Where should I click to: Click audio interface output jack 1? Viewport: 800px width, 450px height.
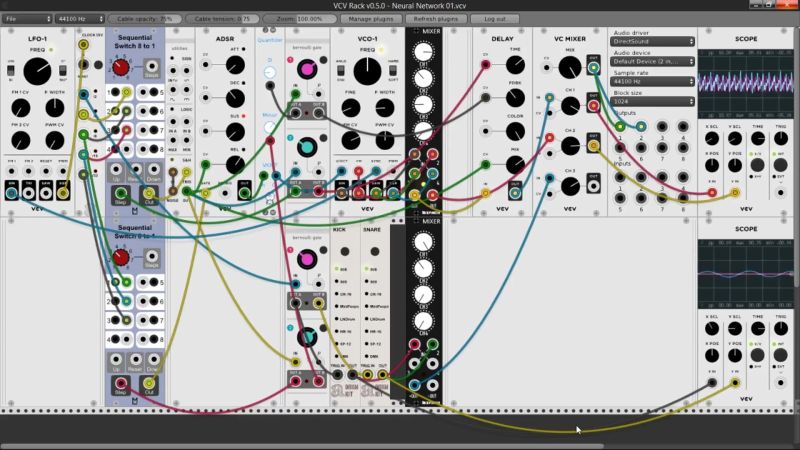(620, 127)
